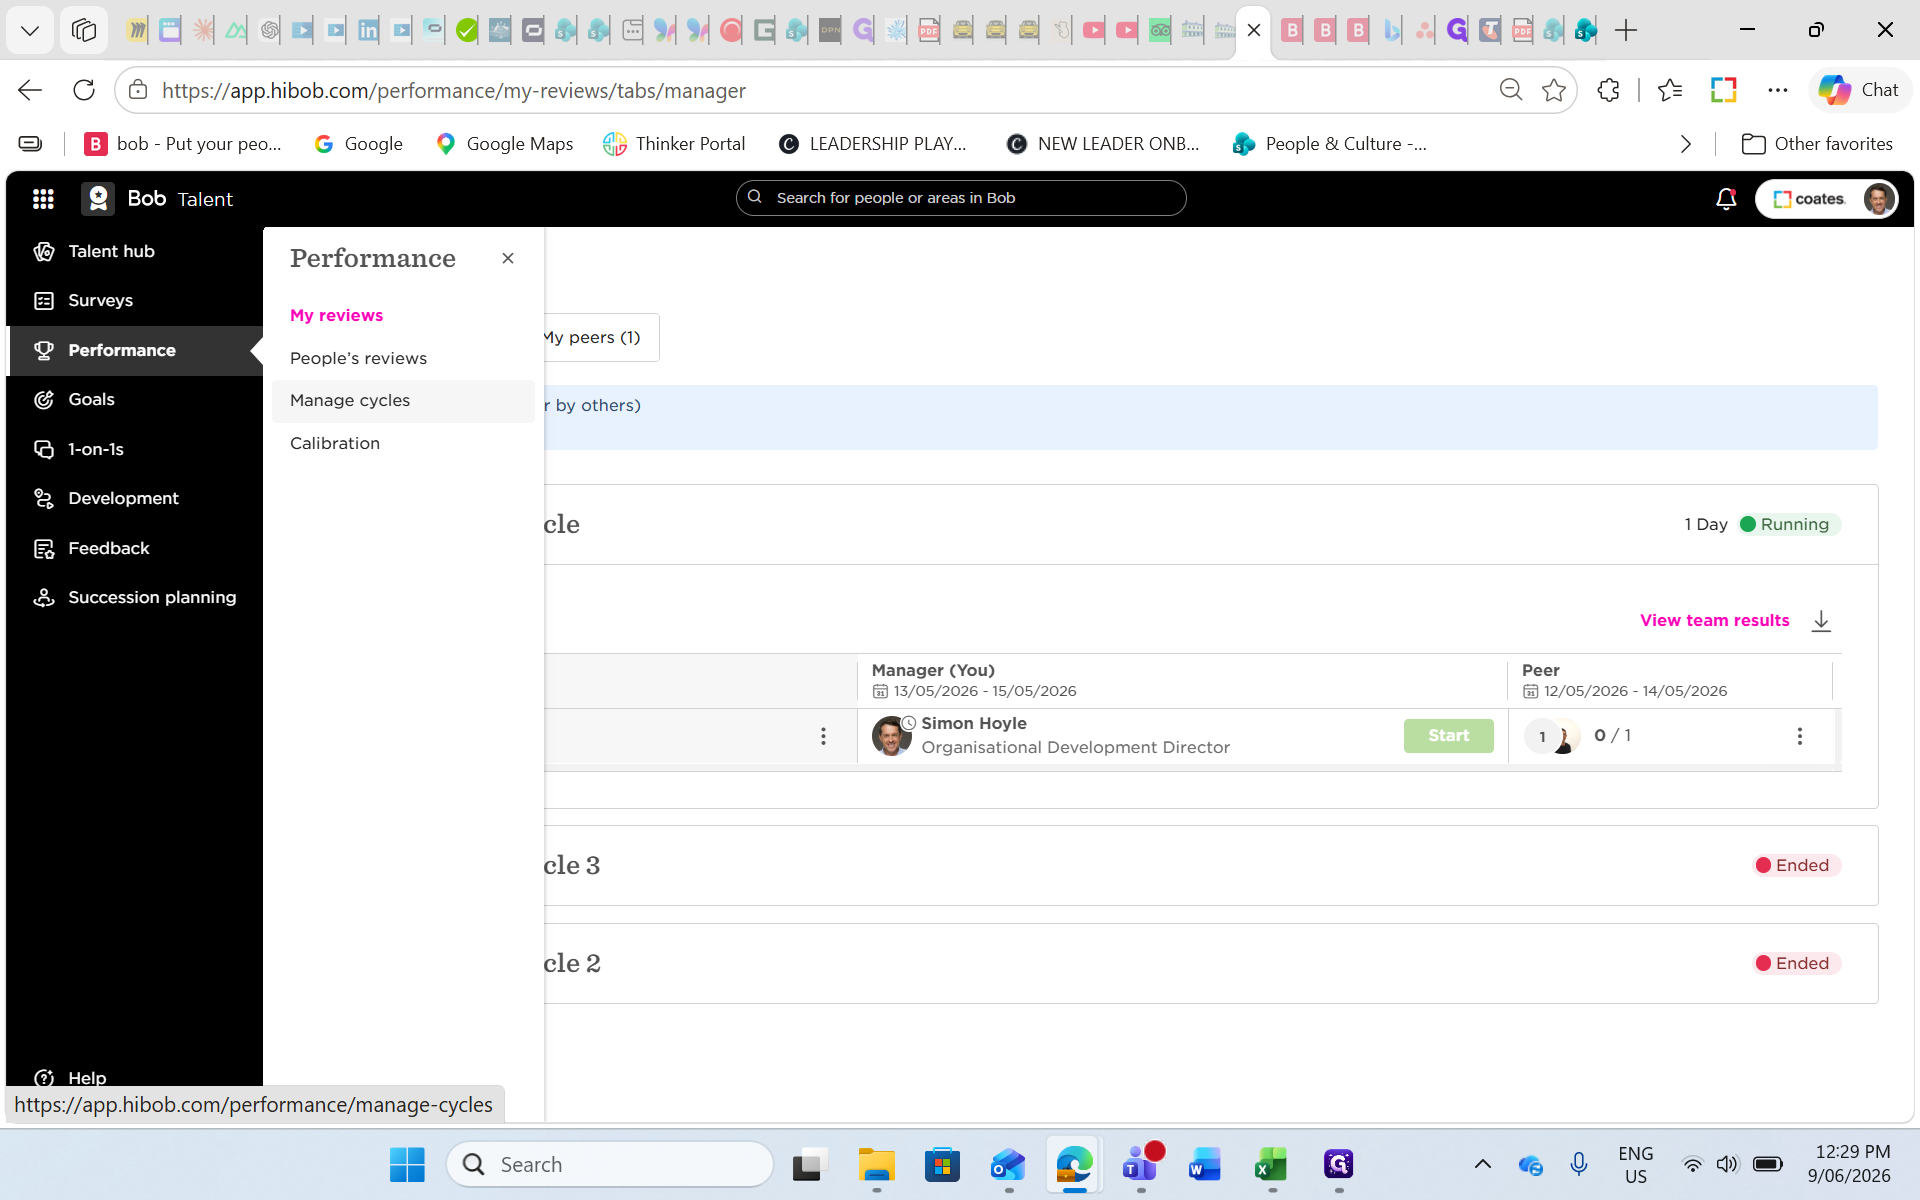1920x1200 pixels.
Task: Open browser extensions puzzle icon
Action: [1608, 91]
